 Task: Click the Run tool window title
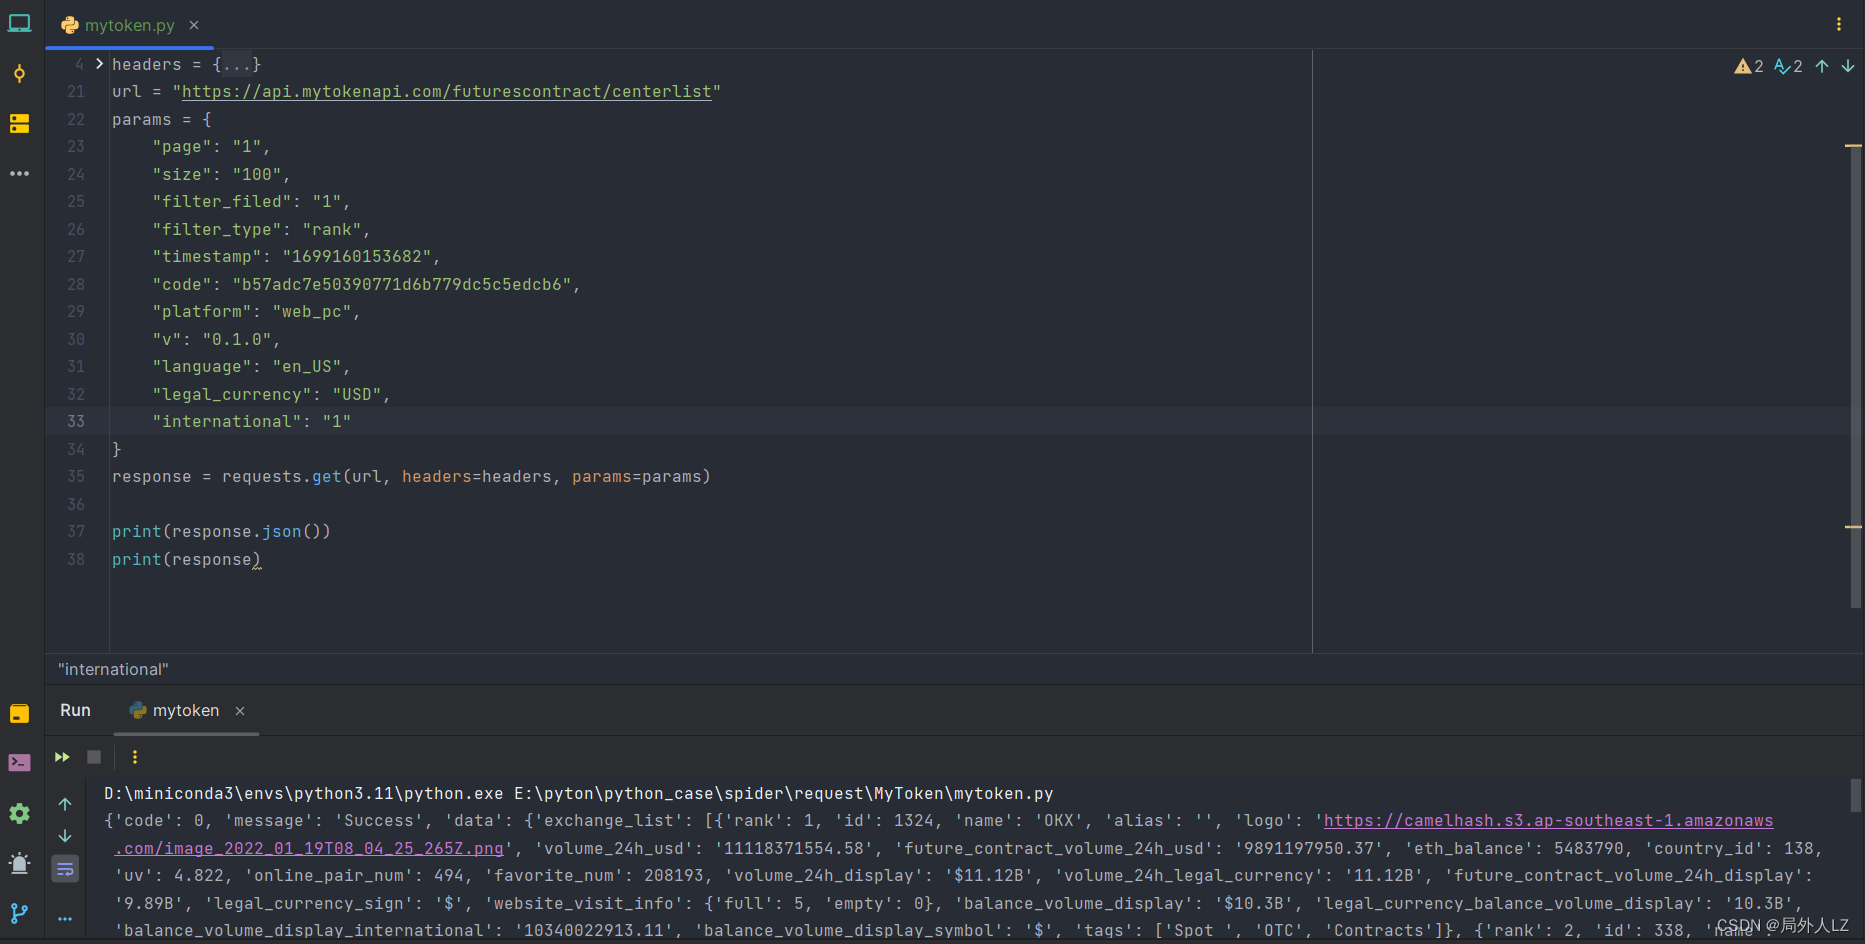75,710
